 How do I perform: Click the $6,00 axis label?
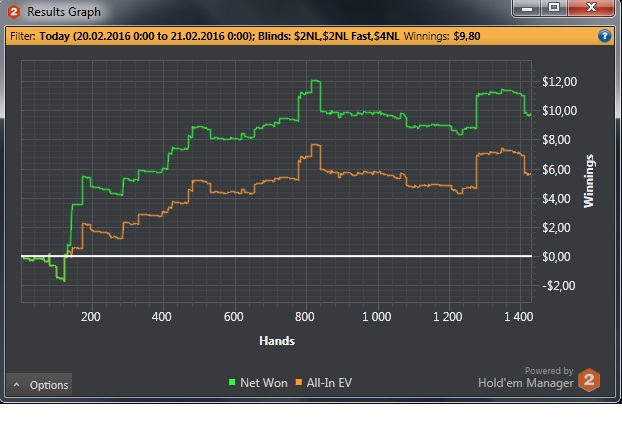click(556, 170)
